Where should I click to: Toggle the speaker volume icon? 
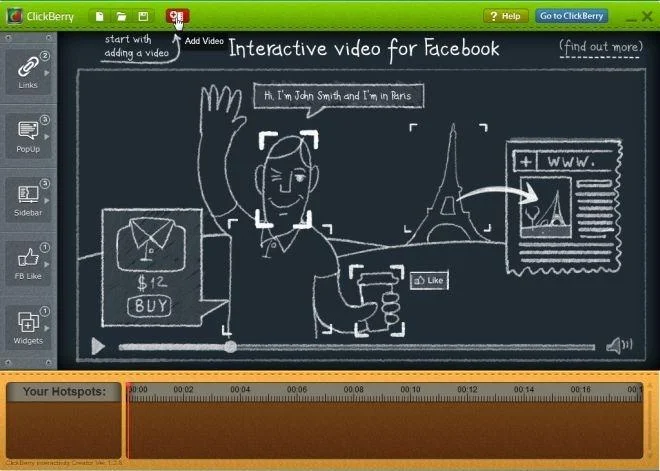619,346
